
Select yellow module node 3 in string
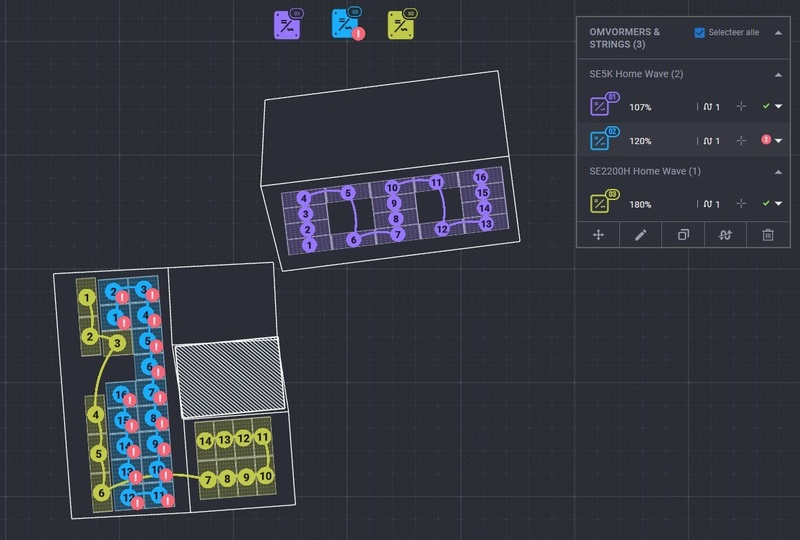(x=117, y=343)
